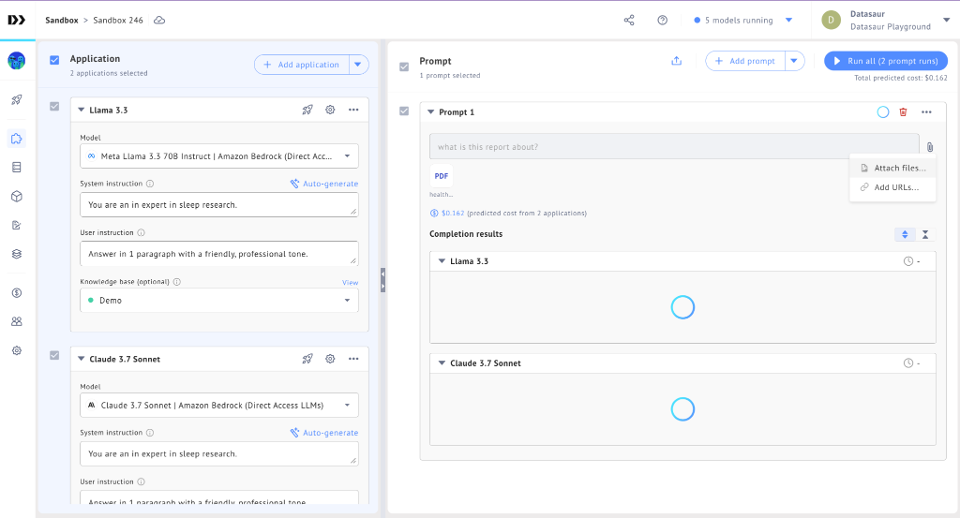Viewport: 960px width, 518px height.
Task: Deploy Claude 3.7 Sonnet with rocket icon
Action: pos(307,359)
